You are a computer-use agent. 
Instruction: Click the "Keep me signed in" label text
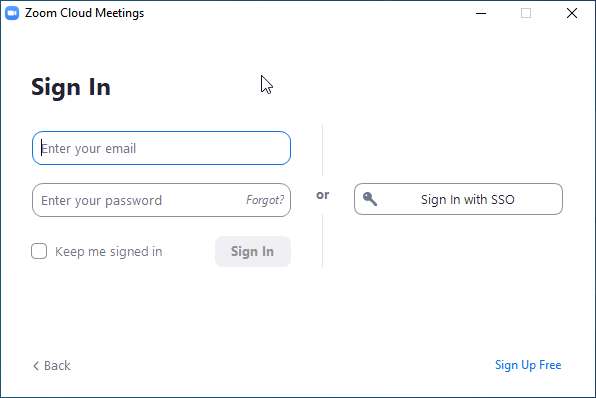pyautogui.click(x=109, y=252)
